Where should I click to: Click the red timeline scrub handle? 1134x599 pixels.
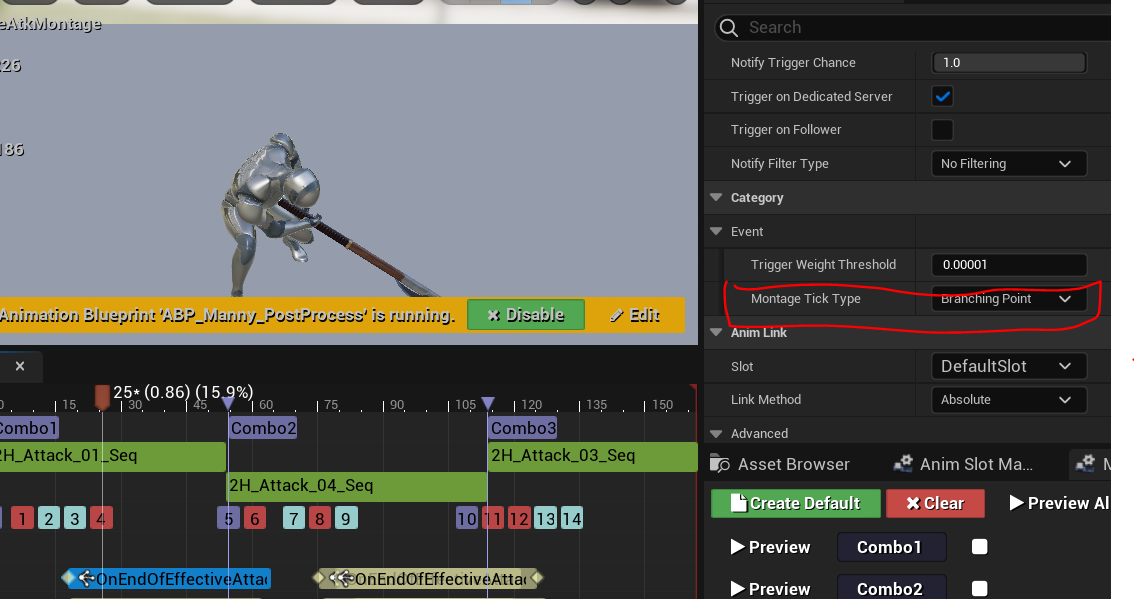[102, 396]
